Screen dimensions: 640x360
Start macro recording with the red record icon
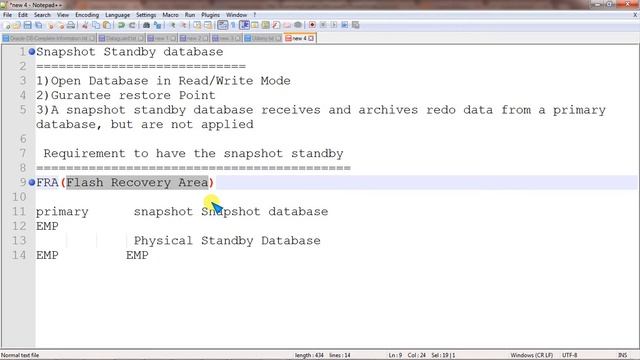click(x=312, y=25)
